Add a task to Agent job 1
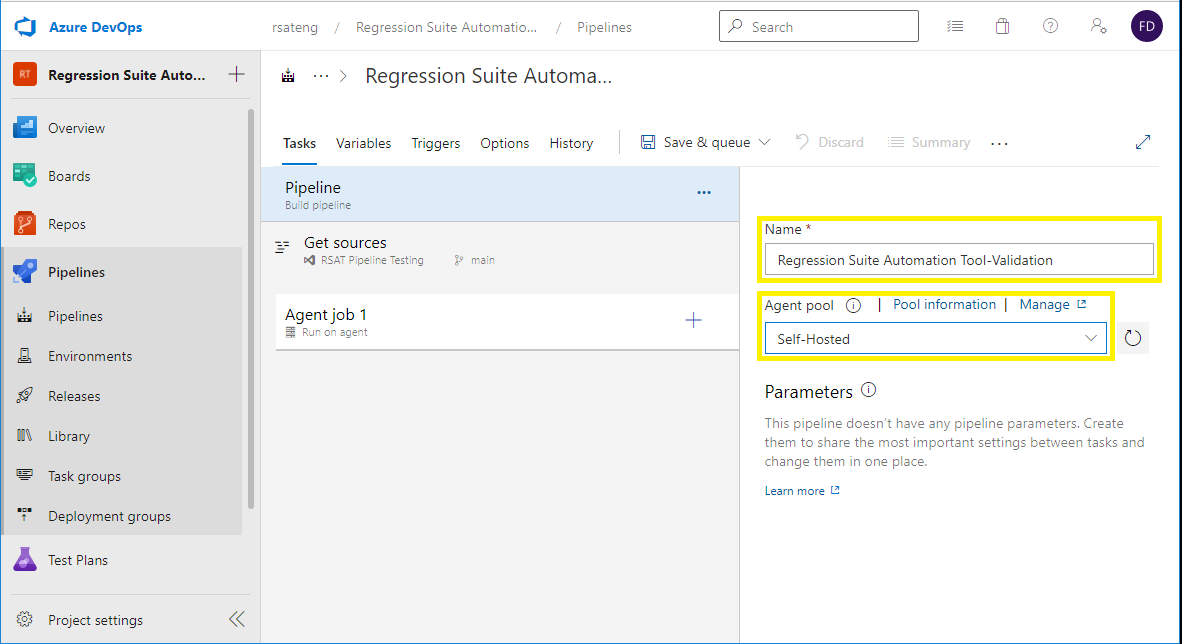This screenshot has width=1182, height=644. (x=694, y=320)
